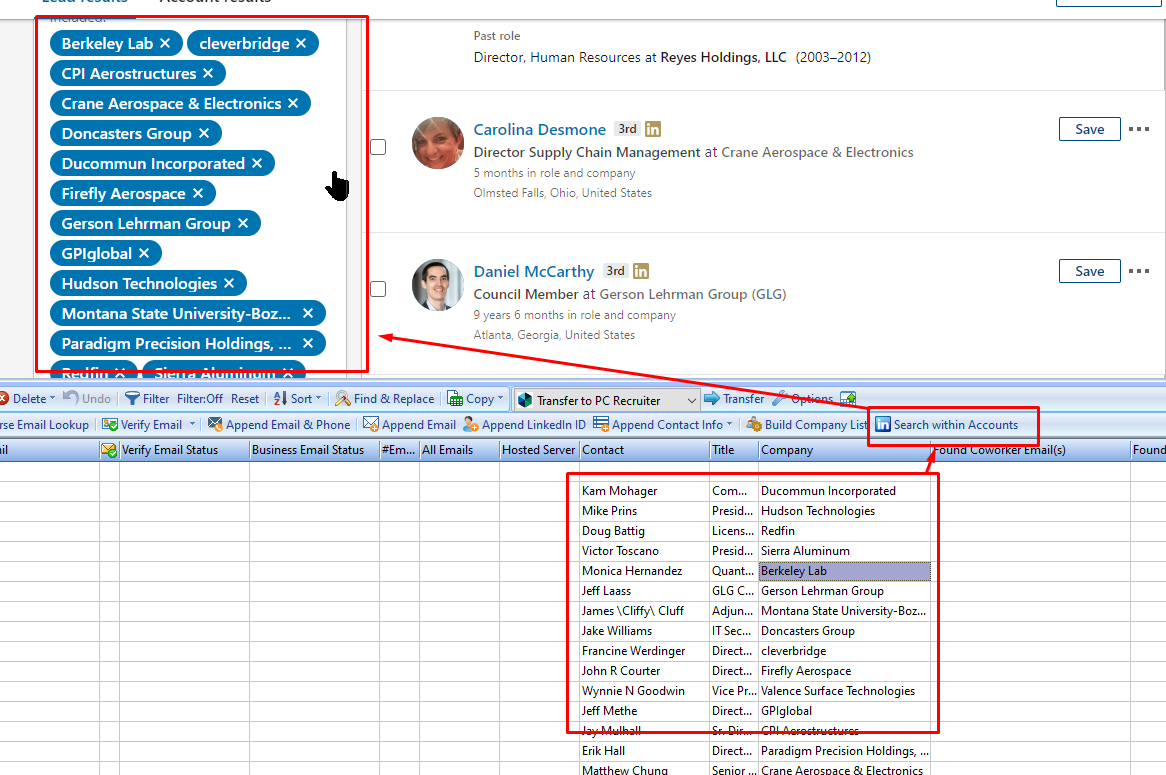Expand the Verify Email dropdown arrow
The width and height of the screenshot is (1166, 775).
pos(192,425)
